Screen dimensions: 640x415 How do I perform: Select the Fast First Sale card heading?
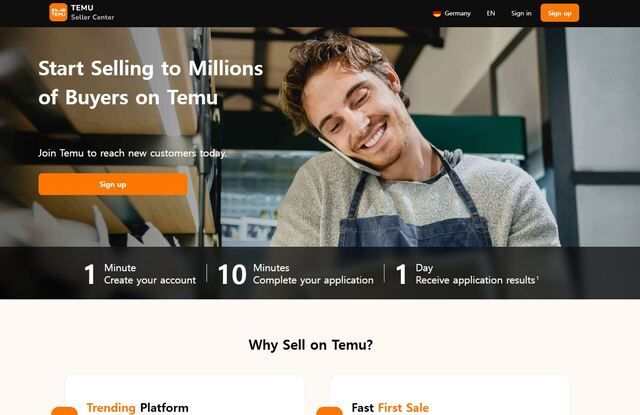(x=390, y=408)
